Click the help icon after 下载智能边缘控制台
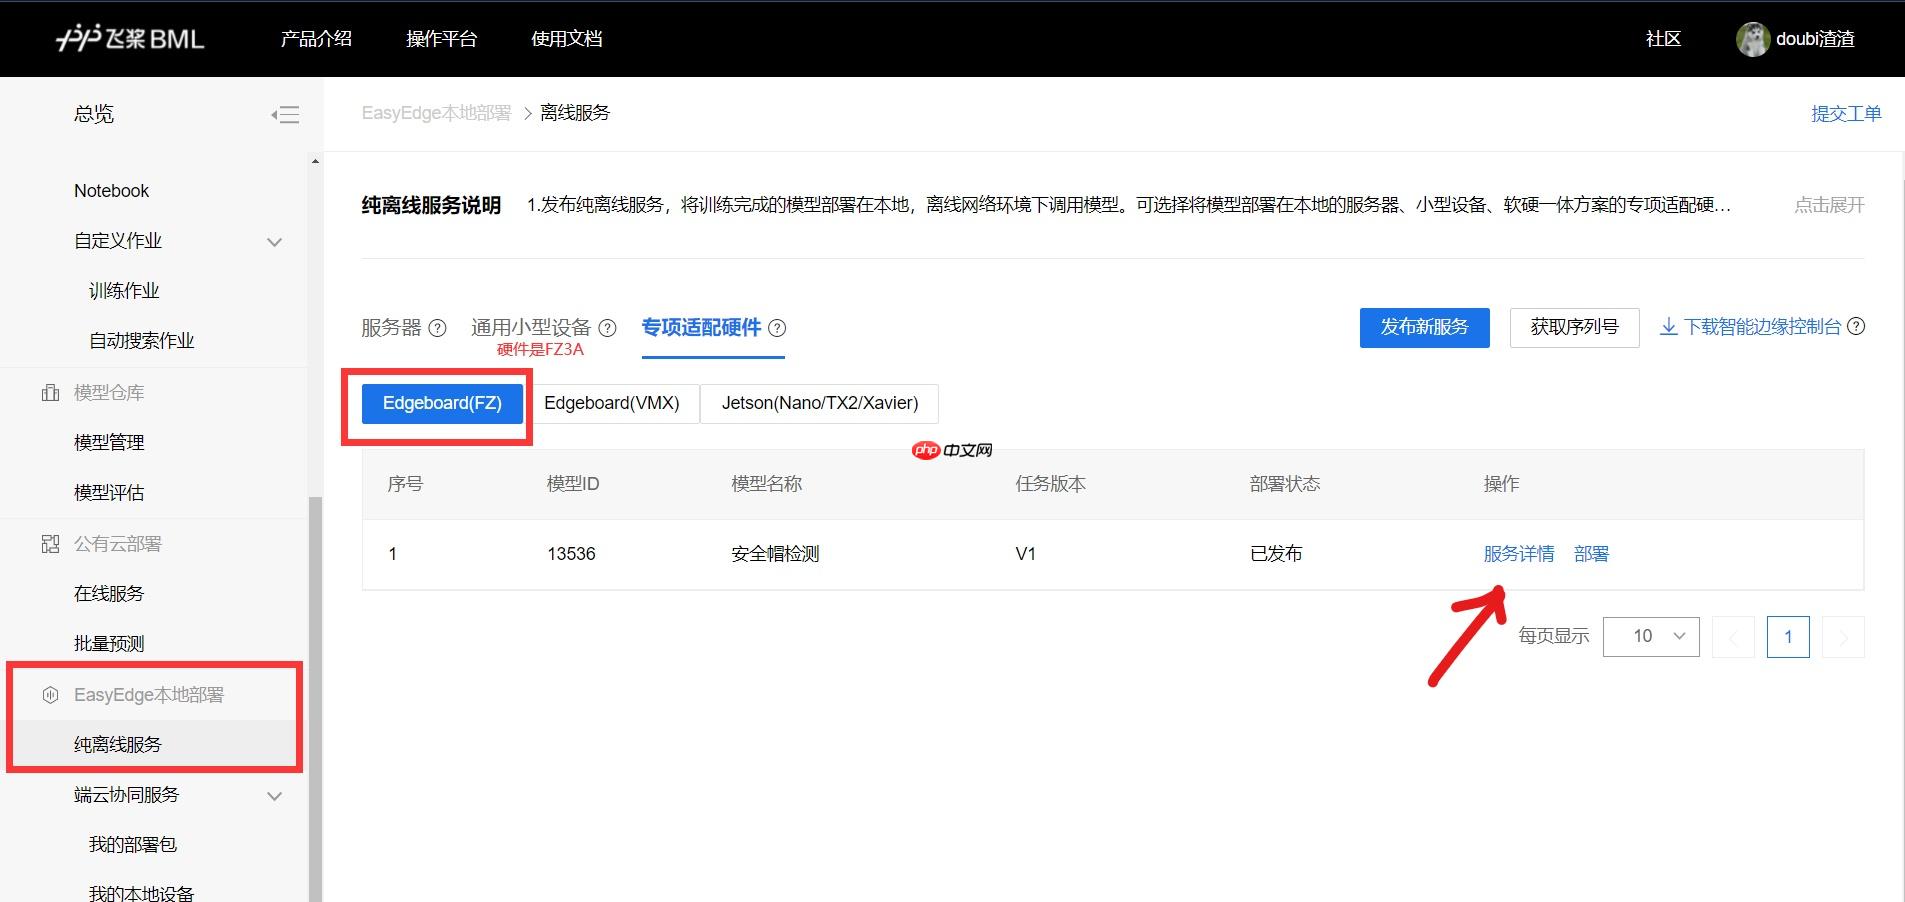The image size is (1905, 902). click(1858, 326)
